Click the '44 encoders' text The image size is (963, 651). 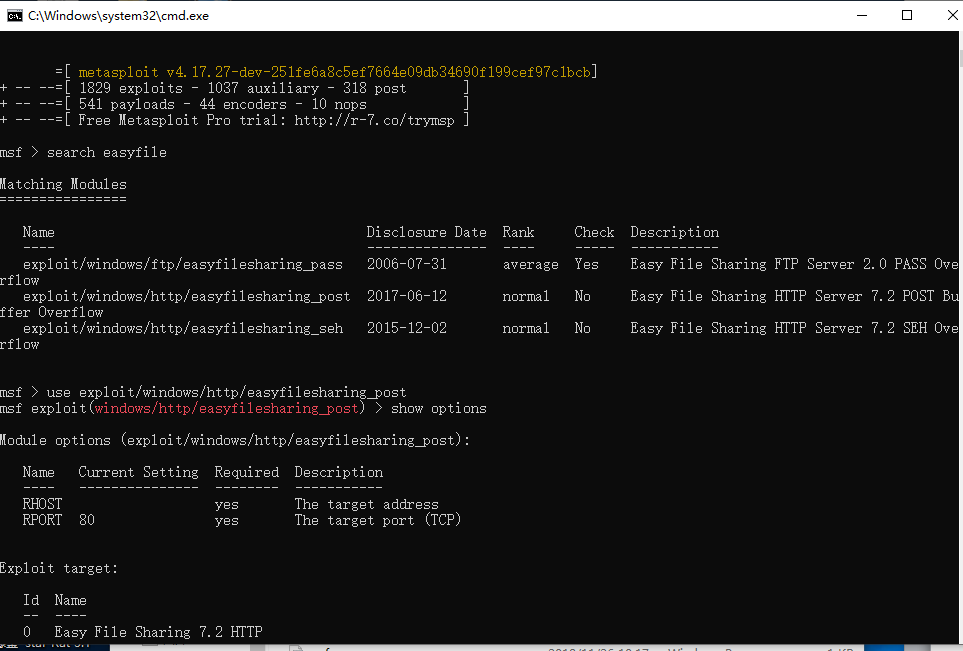tap(243, 104)
